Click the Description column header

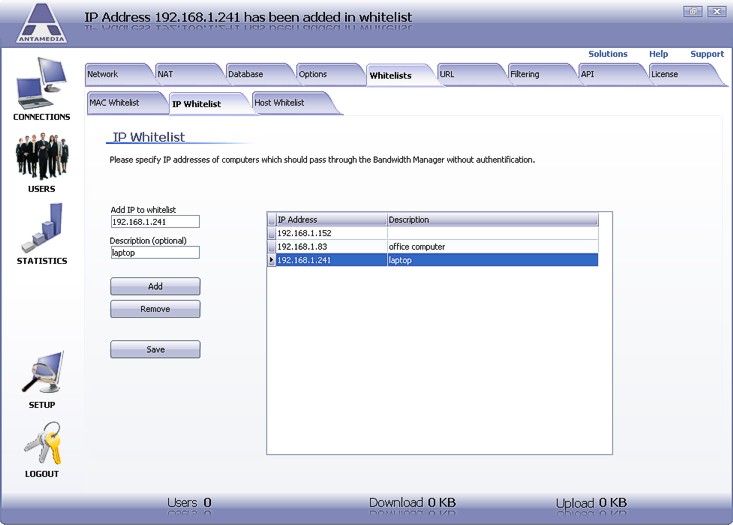[493, 219]
